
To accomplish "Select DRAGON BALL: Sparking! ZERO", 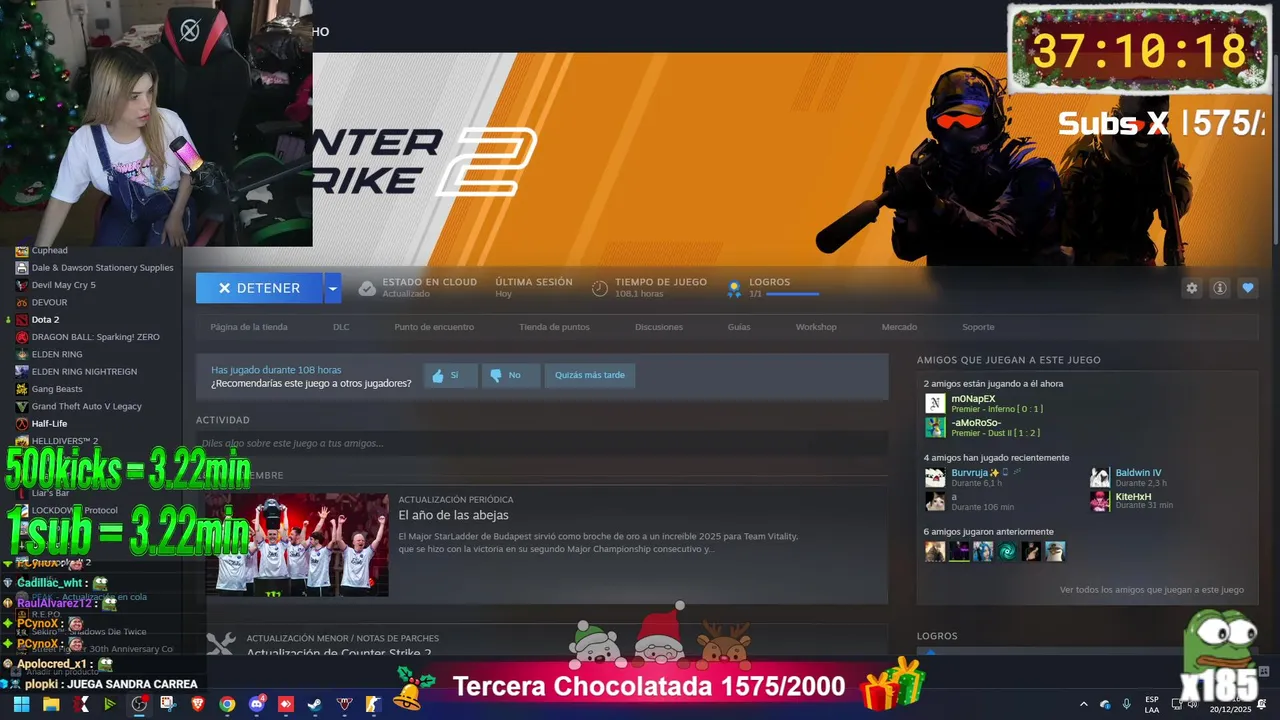I will [x=95, y=337].
